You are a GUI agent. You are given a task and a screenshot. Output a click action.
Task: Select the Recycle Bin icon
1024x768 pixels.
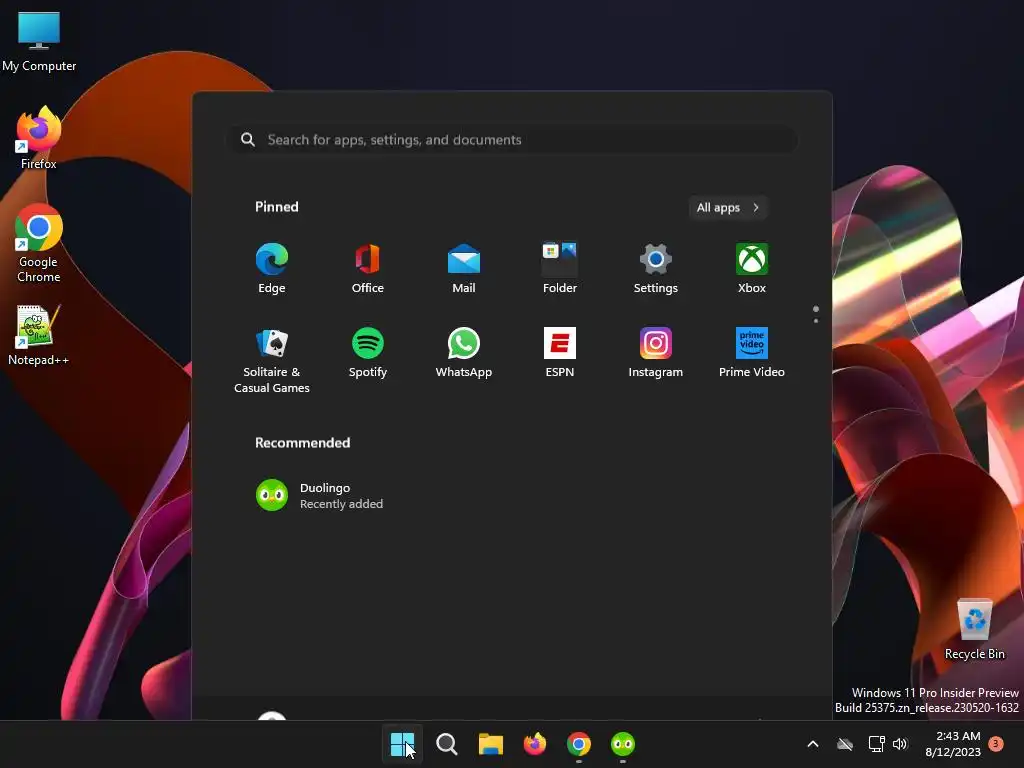[974, 630]
